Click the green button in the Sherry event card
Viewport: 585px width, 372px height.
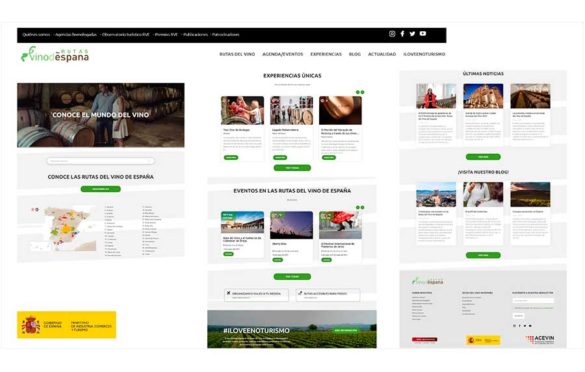[x=278, y=260]
